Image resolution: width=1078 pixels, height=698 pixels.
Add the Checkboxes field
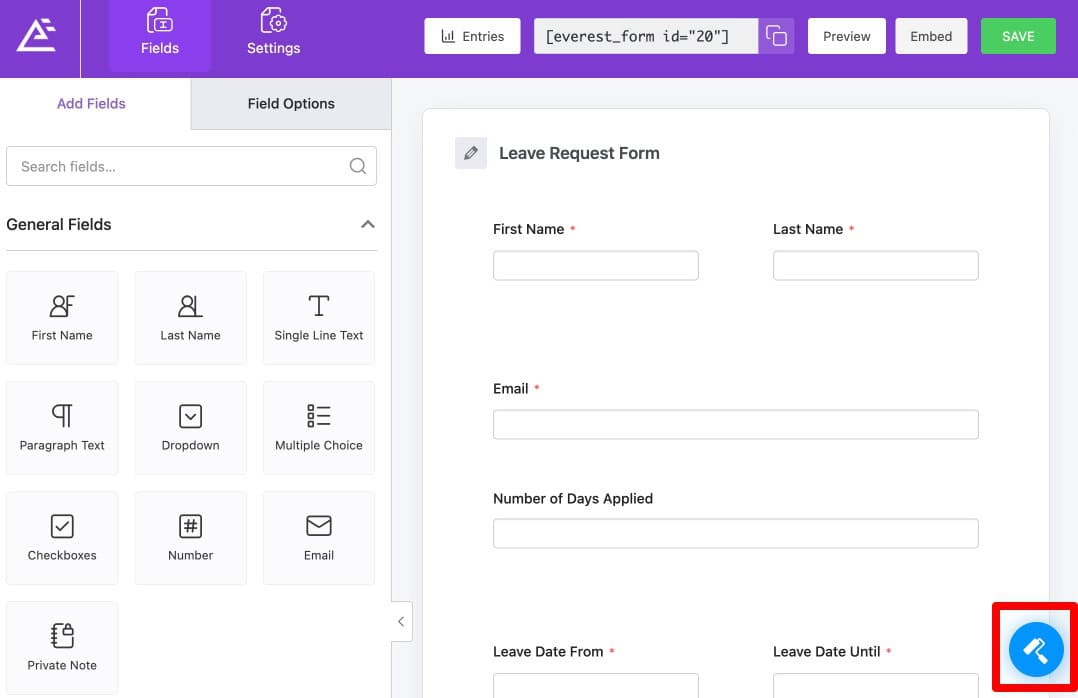pyautogui.click(x=62, y=538)
